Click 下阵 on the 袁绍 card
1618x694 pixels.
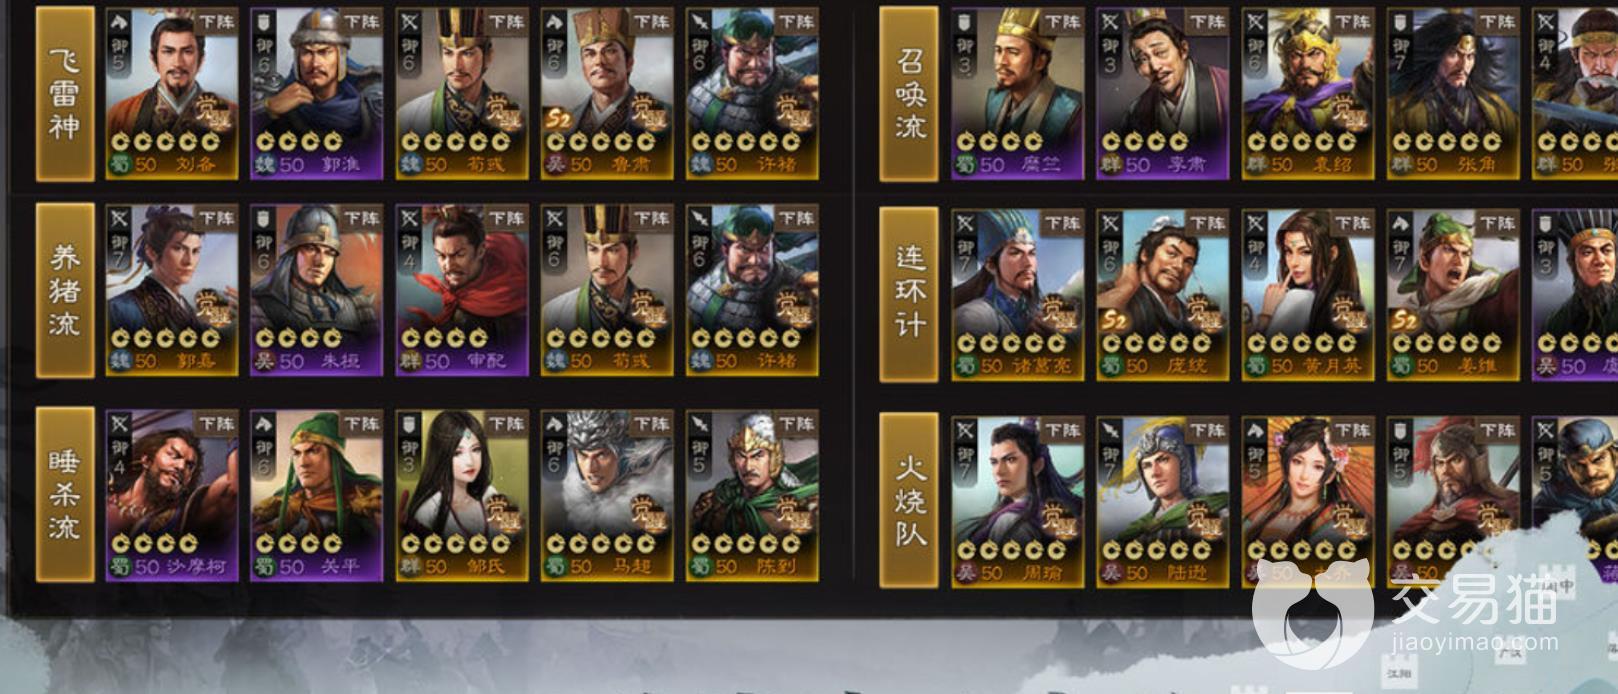click(x=1352, y=21)
